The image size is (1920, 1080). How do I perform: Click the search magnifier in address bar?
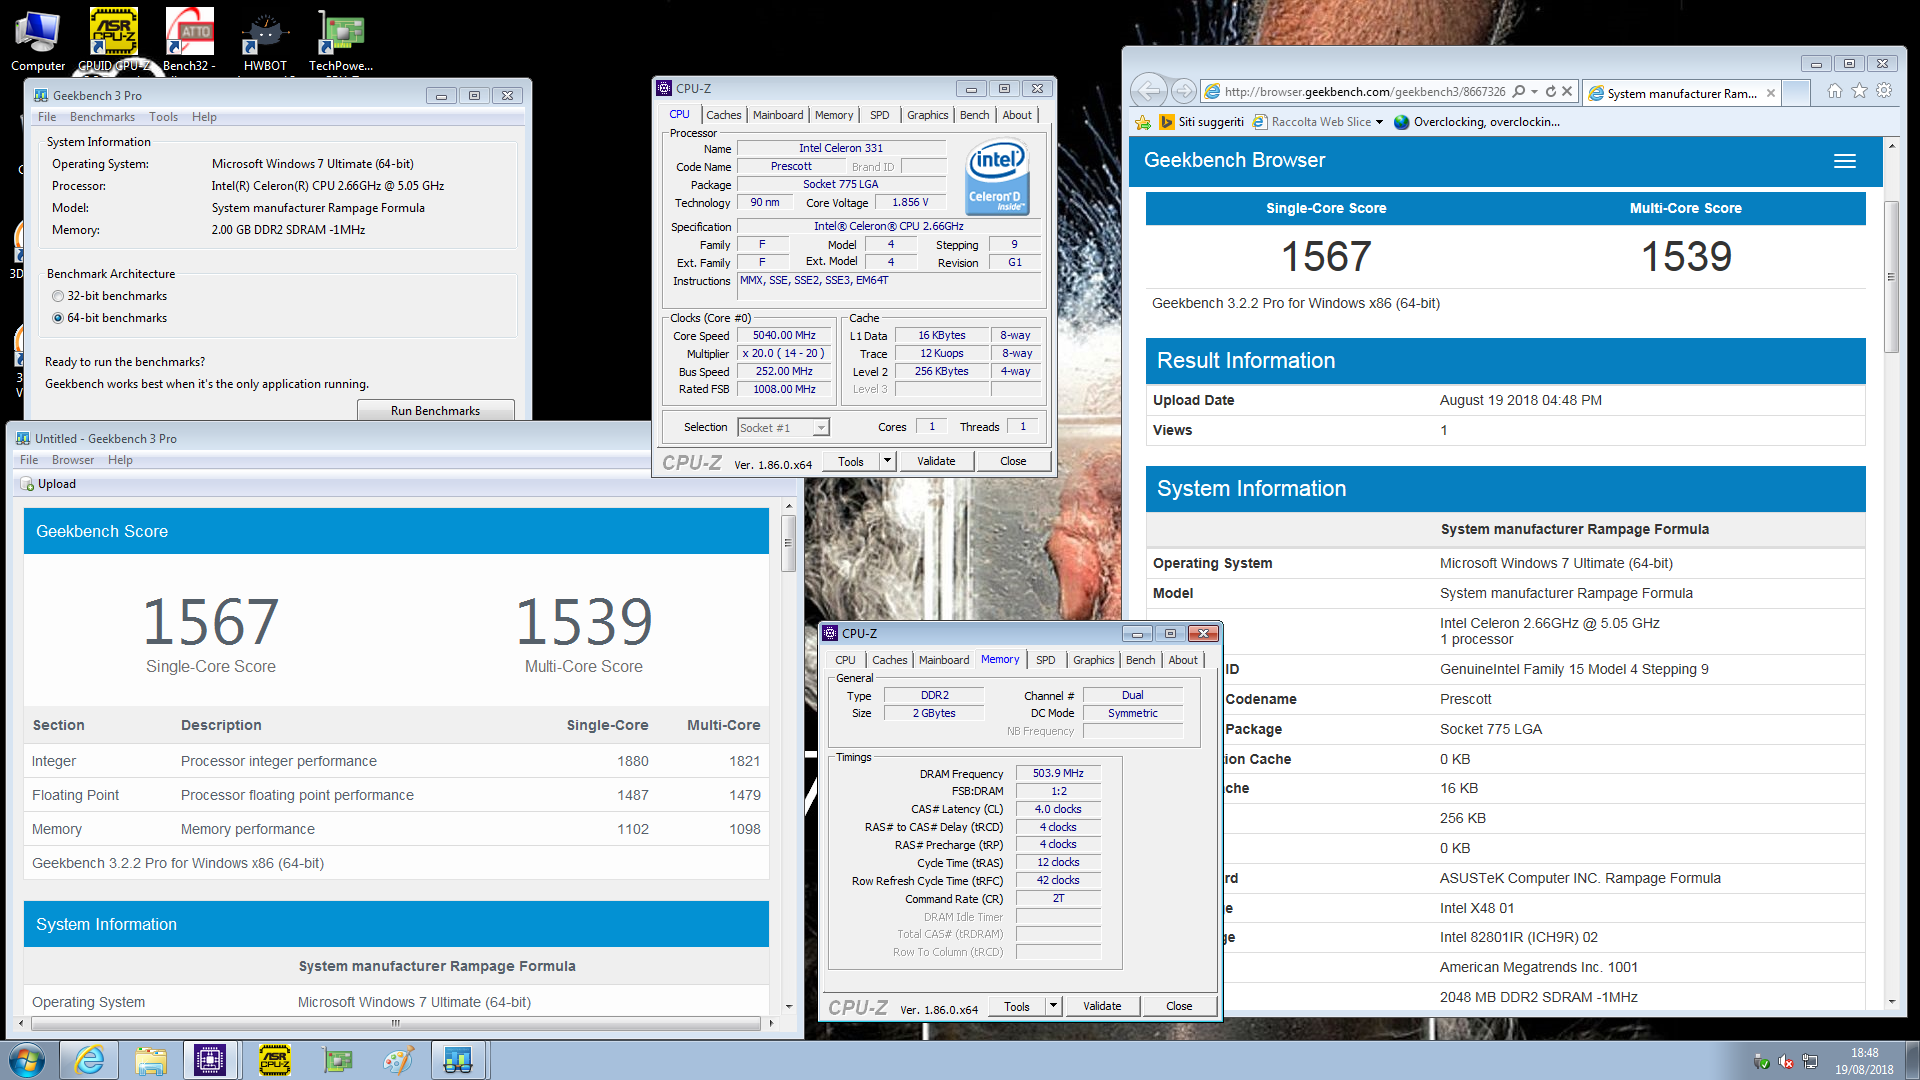(1519, 91)
